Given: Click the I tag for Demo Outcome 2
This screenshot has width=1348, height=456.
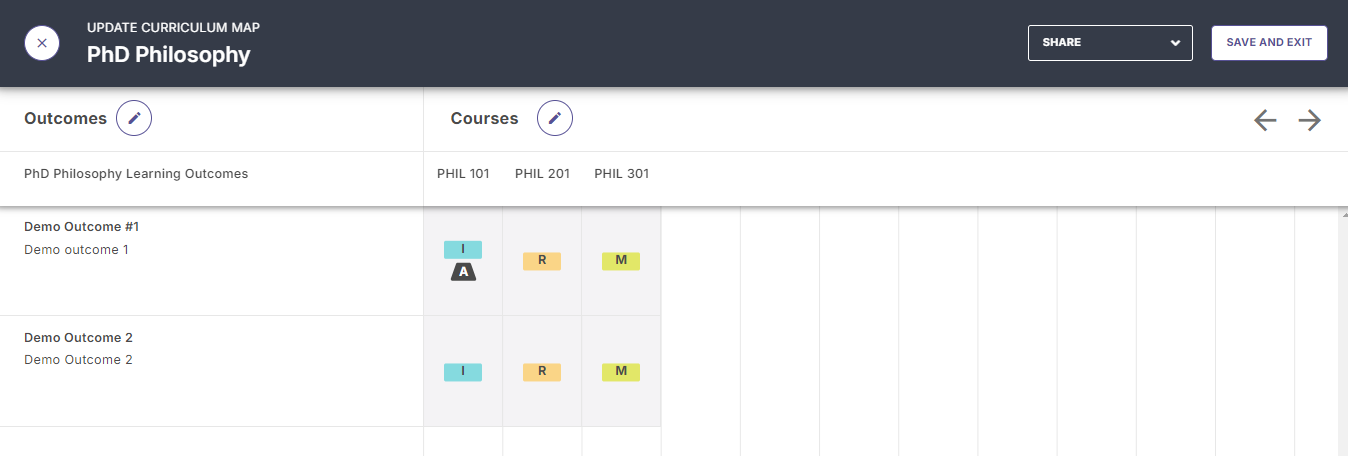Looking at the screenshot, I should click(463, 372).
